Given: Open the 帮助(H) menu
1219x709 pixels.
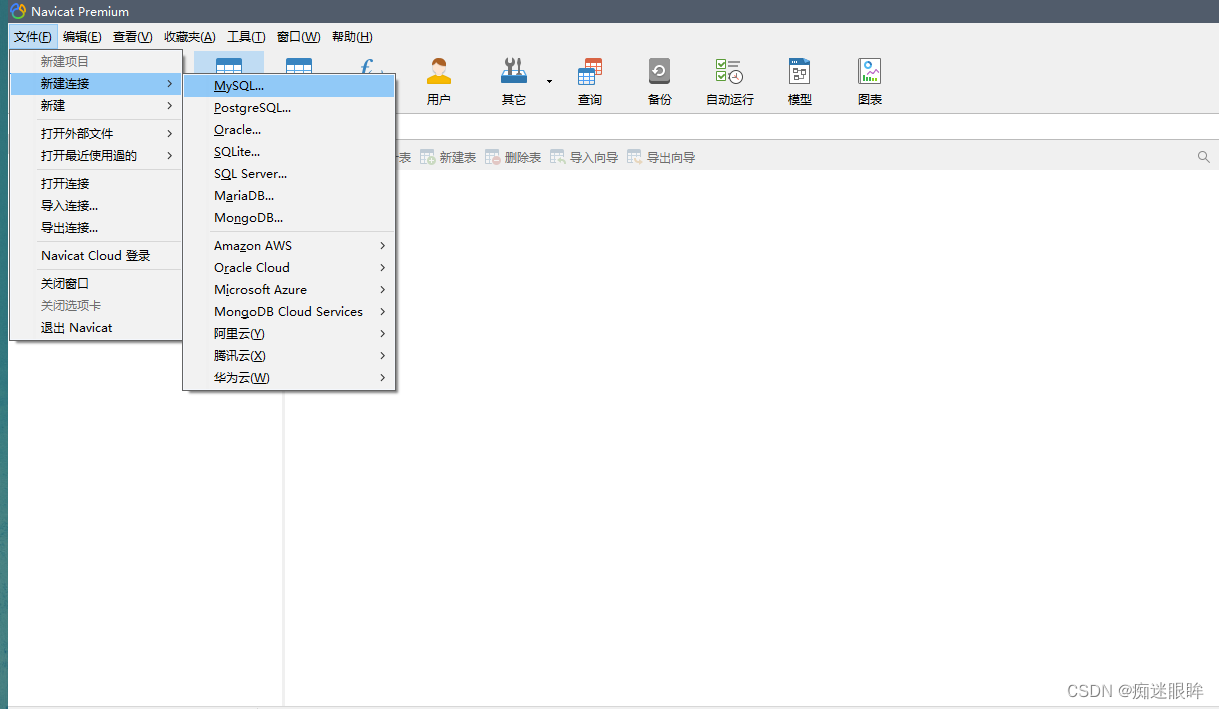Looking at the screenshot, I should (x=352, y=37).
